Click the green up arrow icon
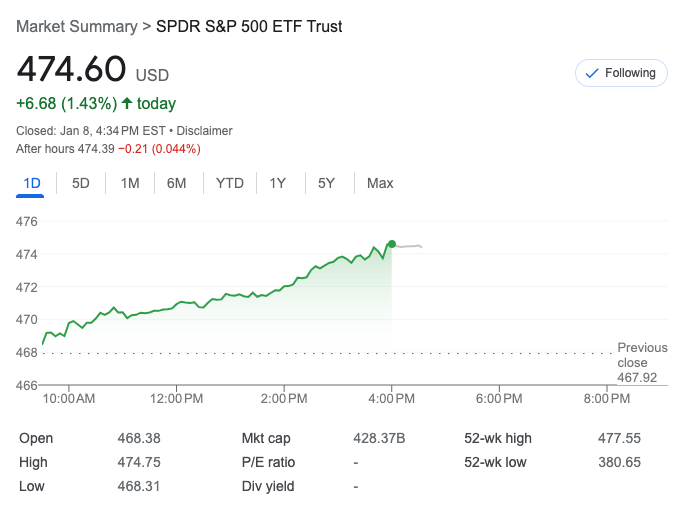682x507 pixels. (126, 103)
